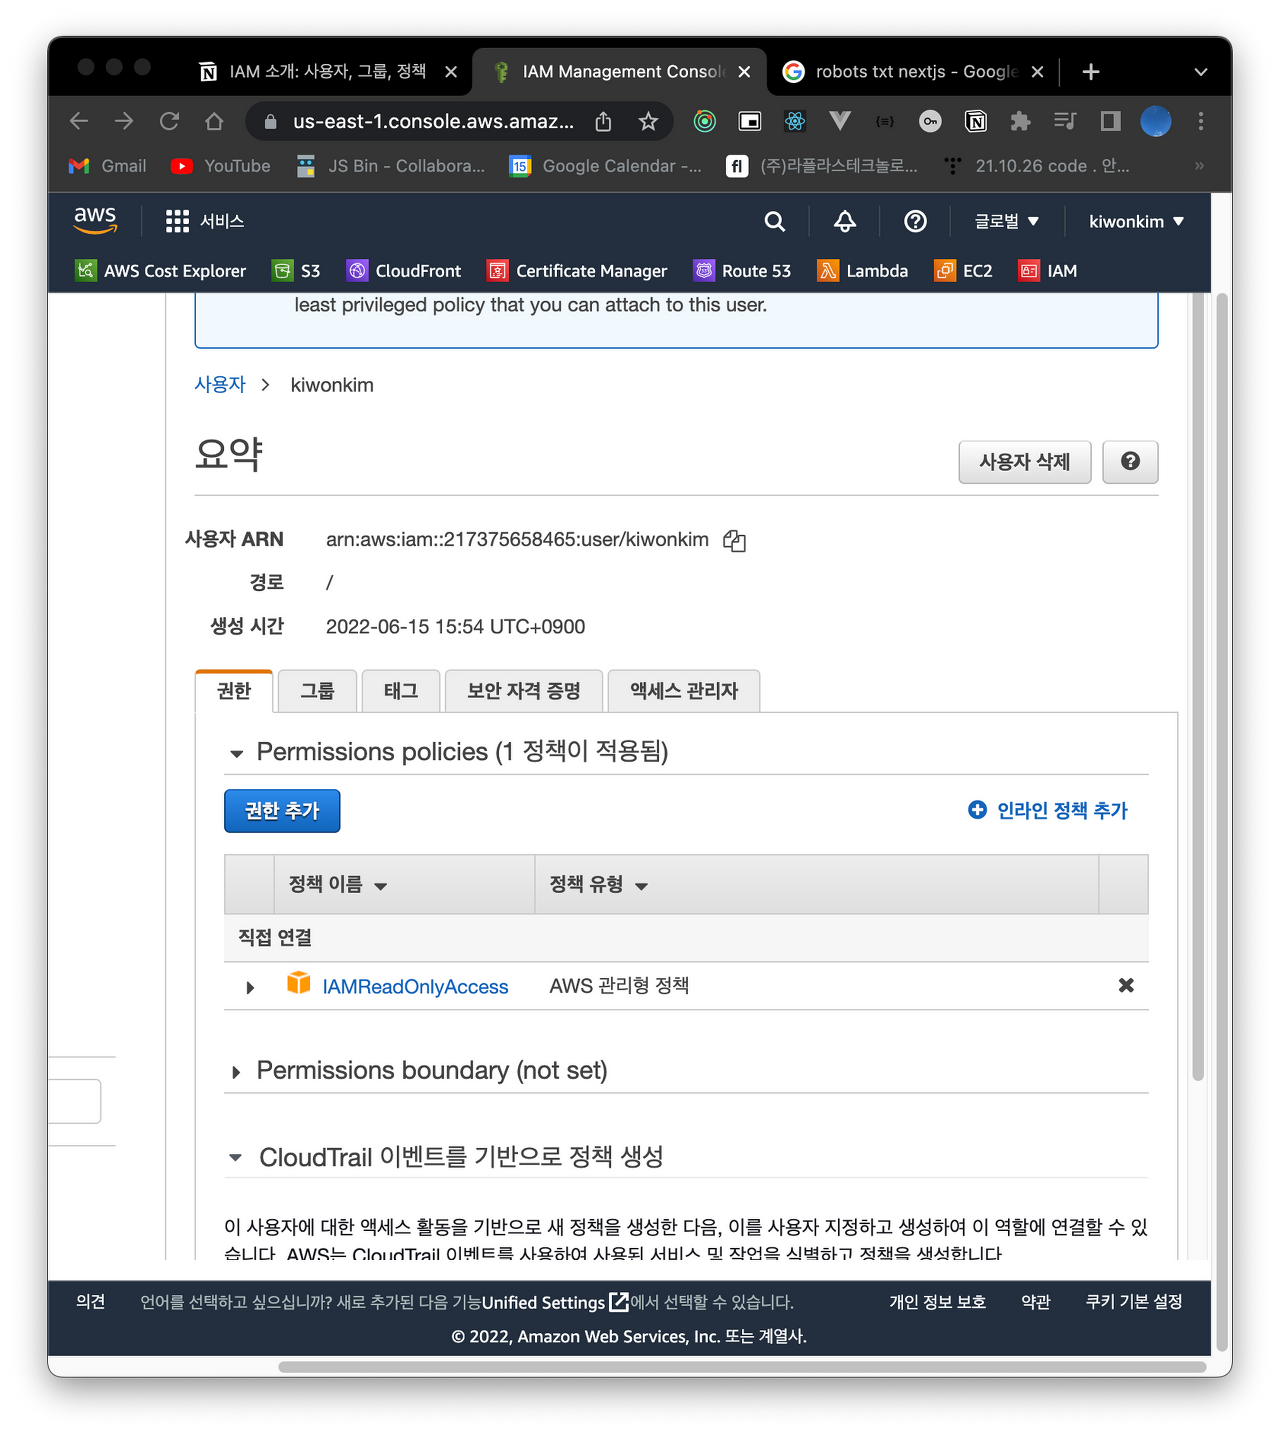Open the 개인 정보 보호 footer link
The image size is (1280, 1436).
click(938, 1302)
